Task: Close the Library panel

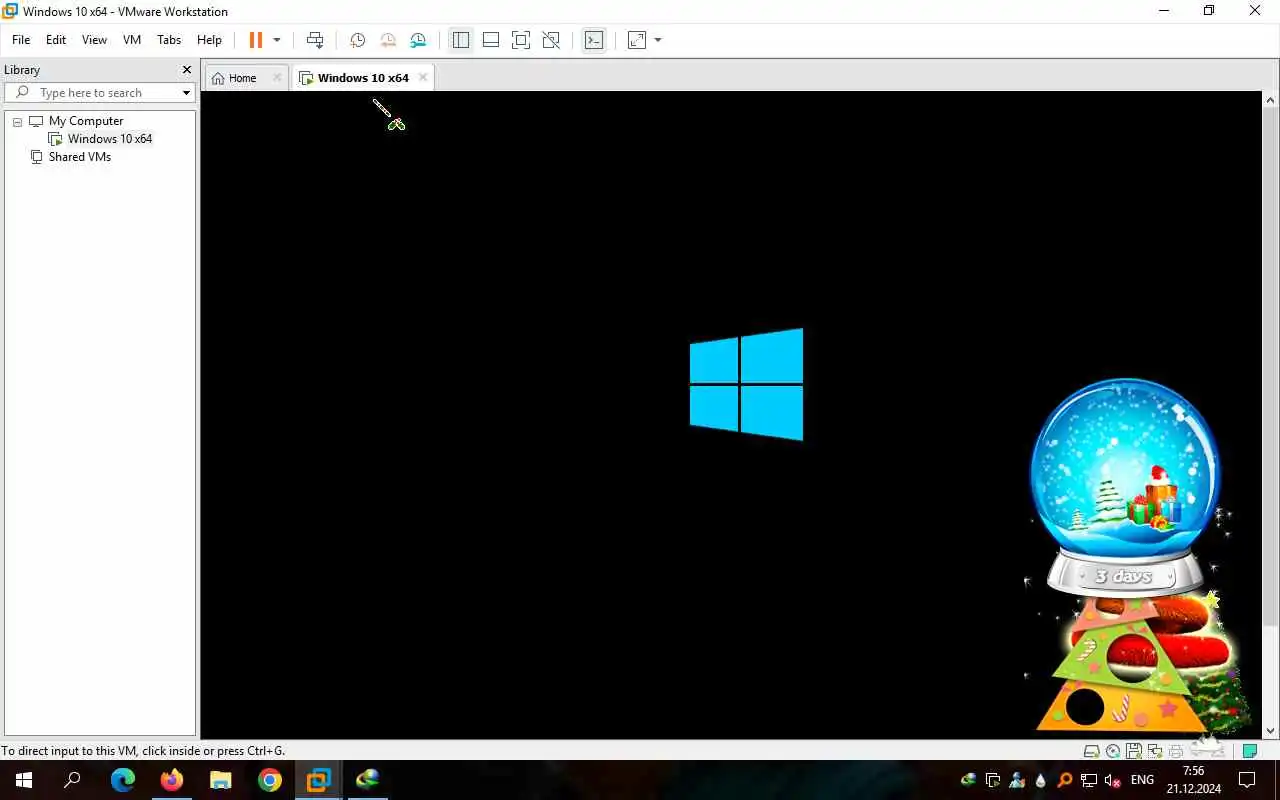Action: coord(186,70)
